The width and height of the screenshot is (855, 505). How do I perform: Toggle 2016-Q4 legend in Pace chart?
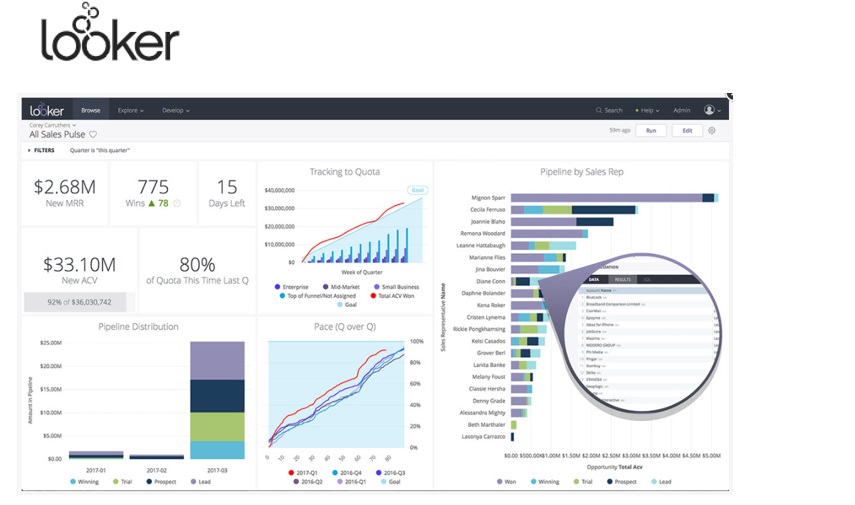347,473
